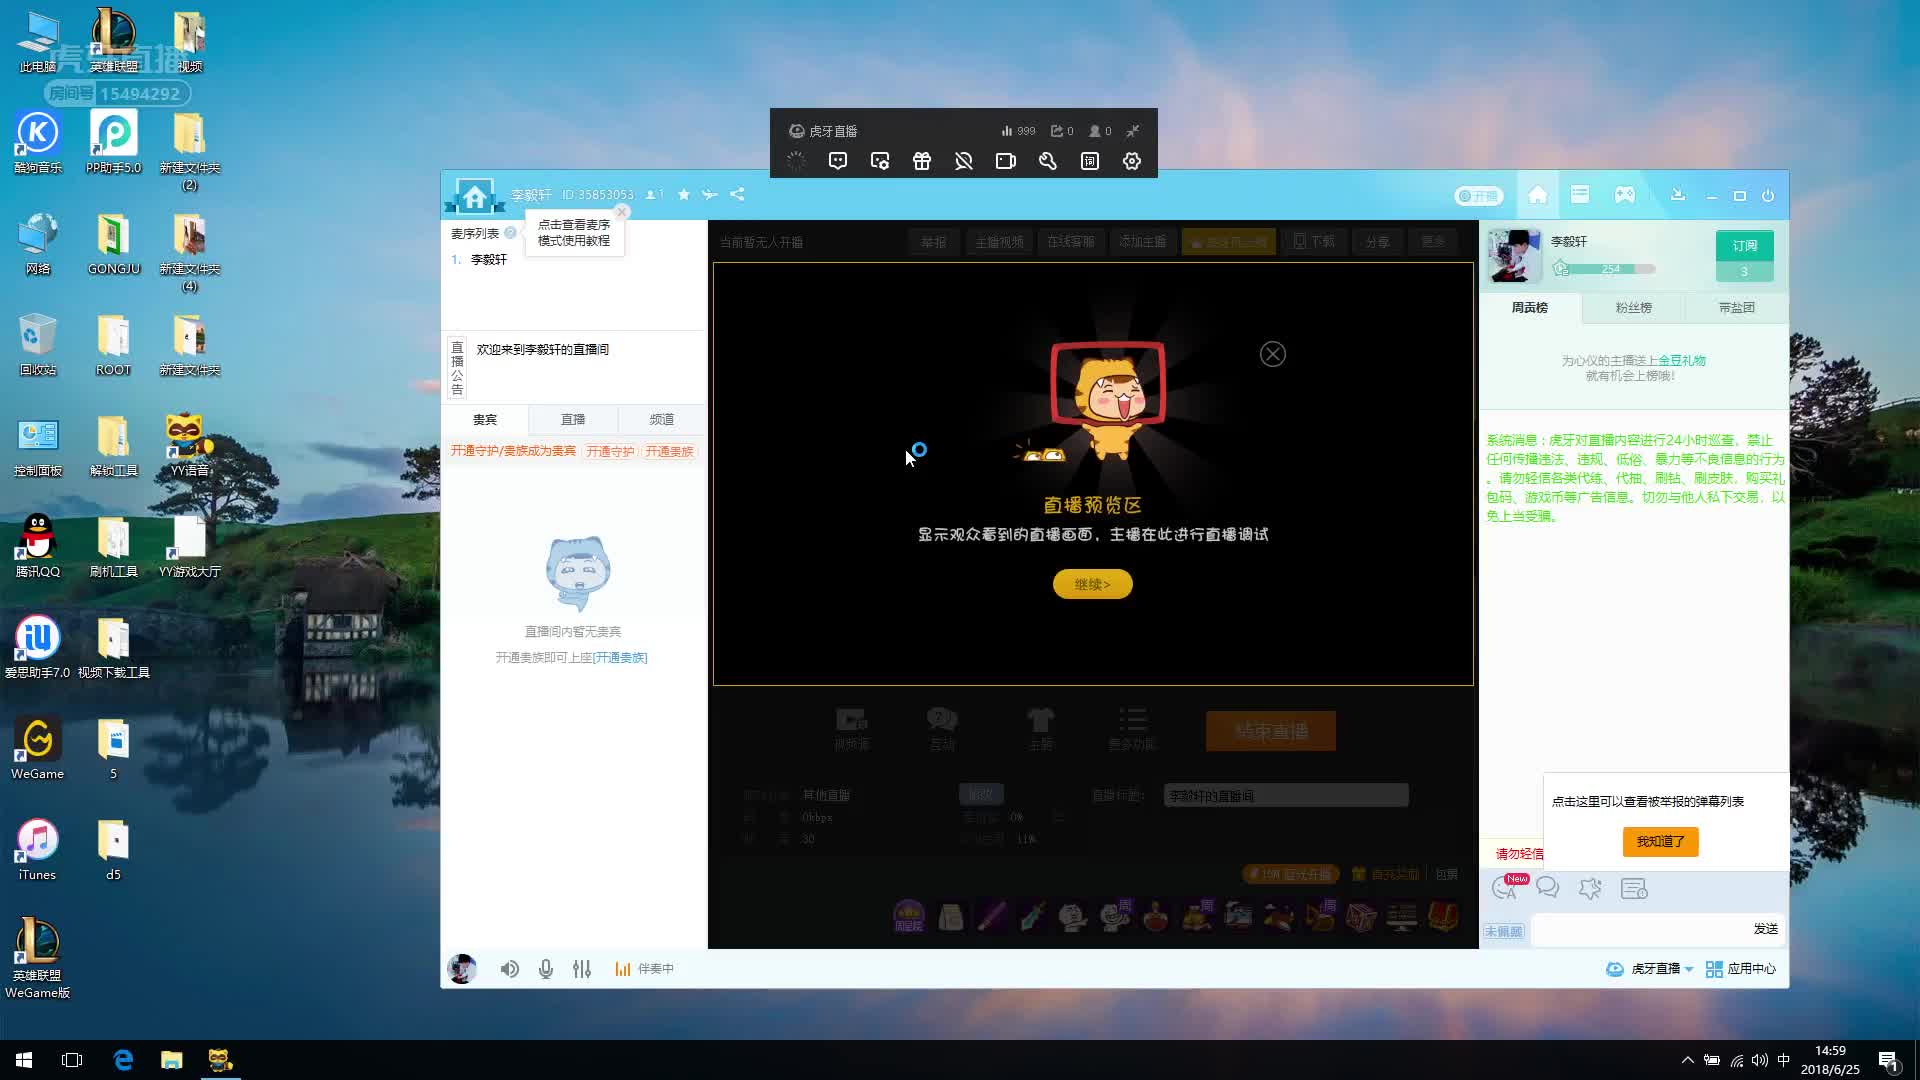1920x1080 pixels.
Task: Mute the speaker volume icon
Action: coord(509,968)
